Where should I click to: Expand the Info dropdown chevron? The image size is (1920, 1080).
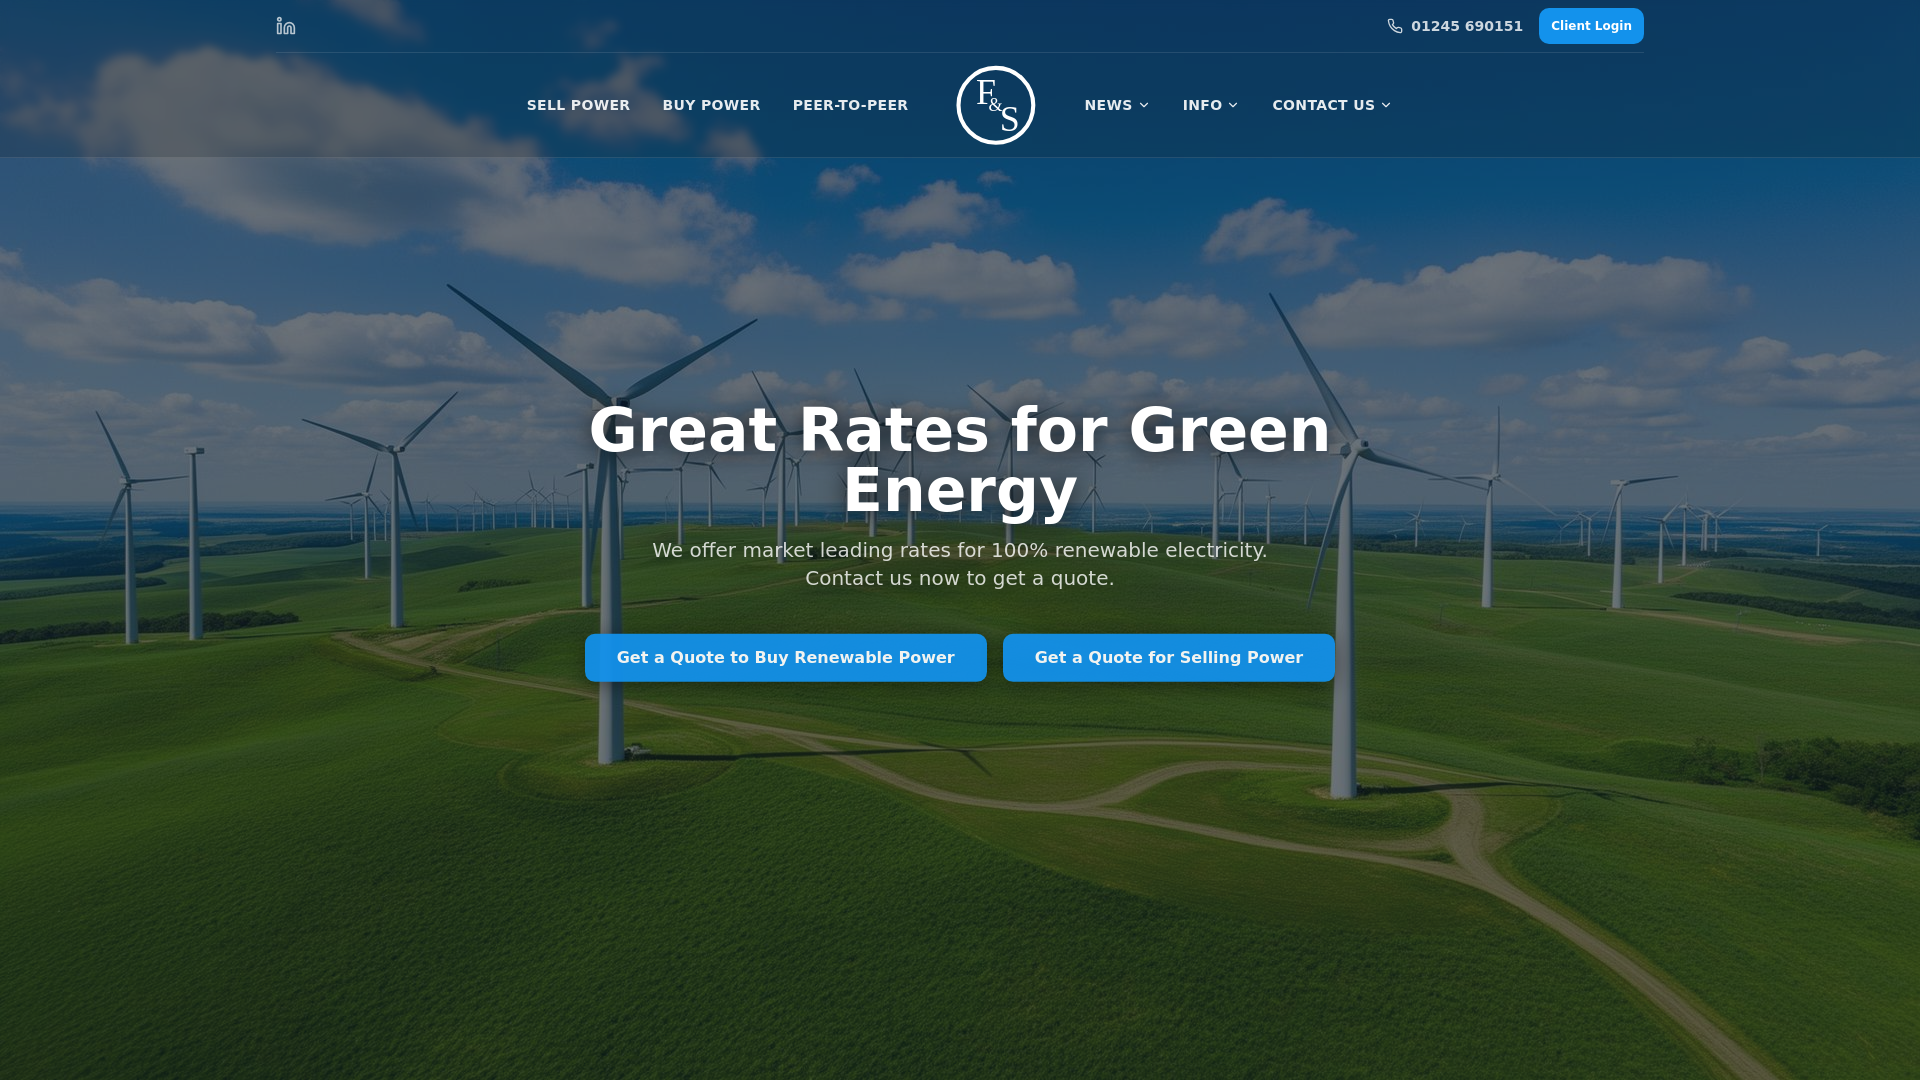1233,105
